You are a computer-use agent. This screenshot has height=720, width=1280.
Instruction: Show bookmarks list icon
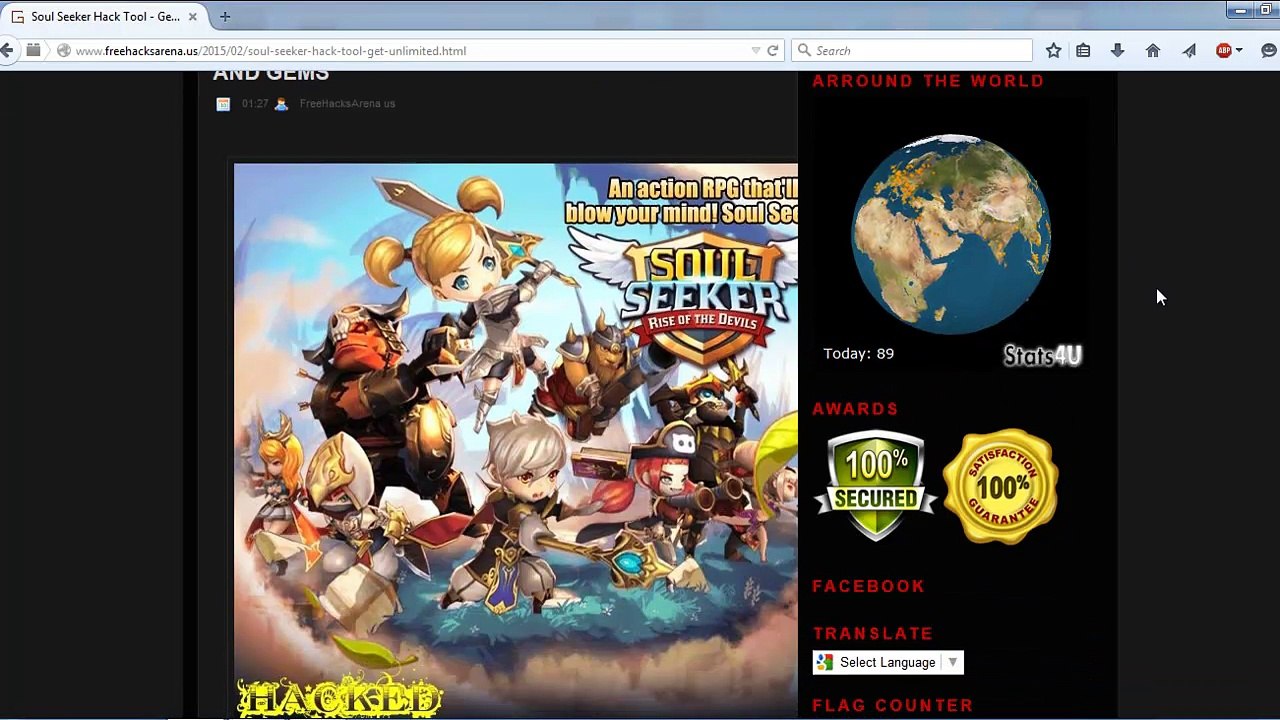point(1083,50)
